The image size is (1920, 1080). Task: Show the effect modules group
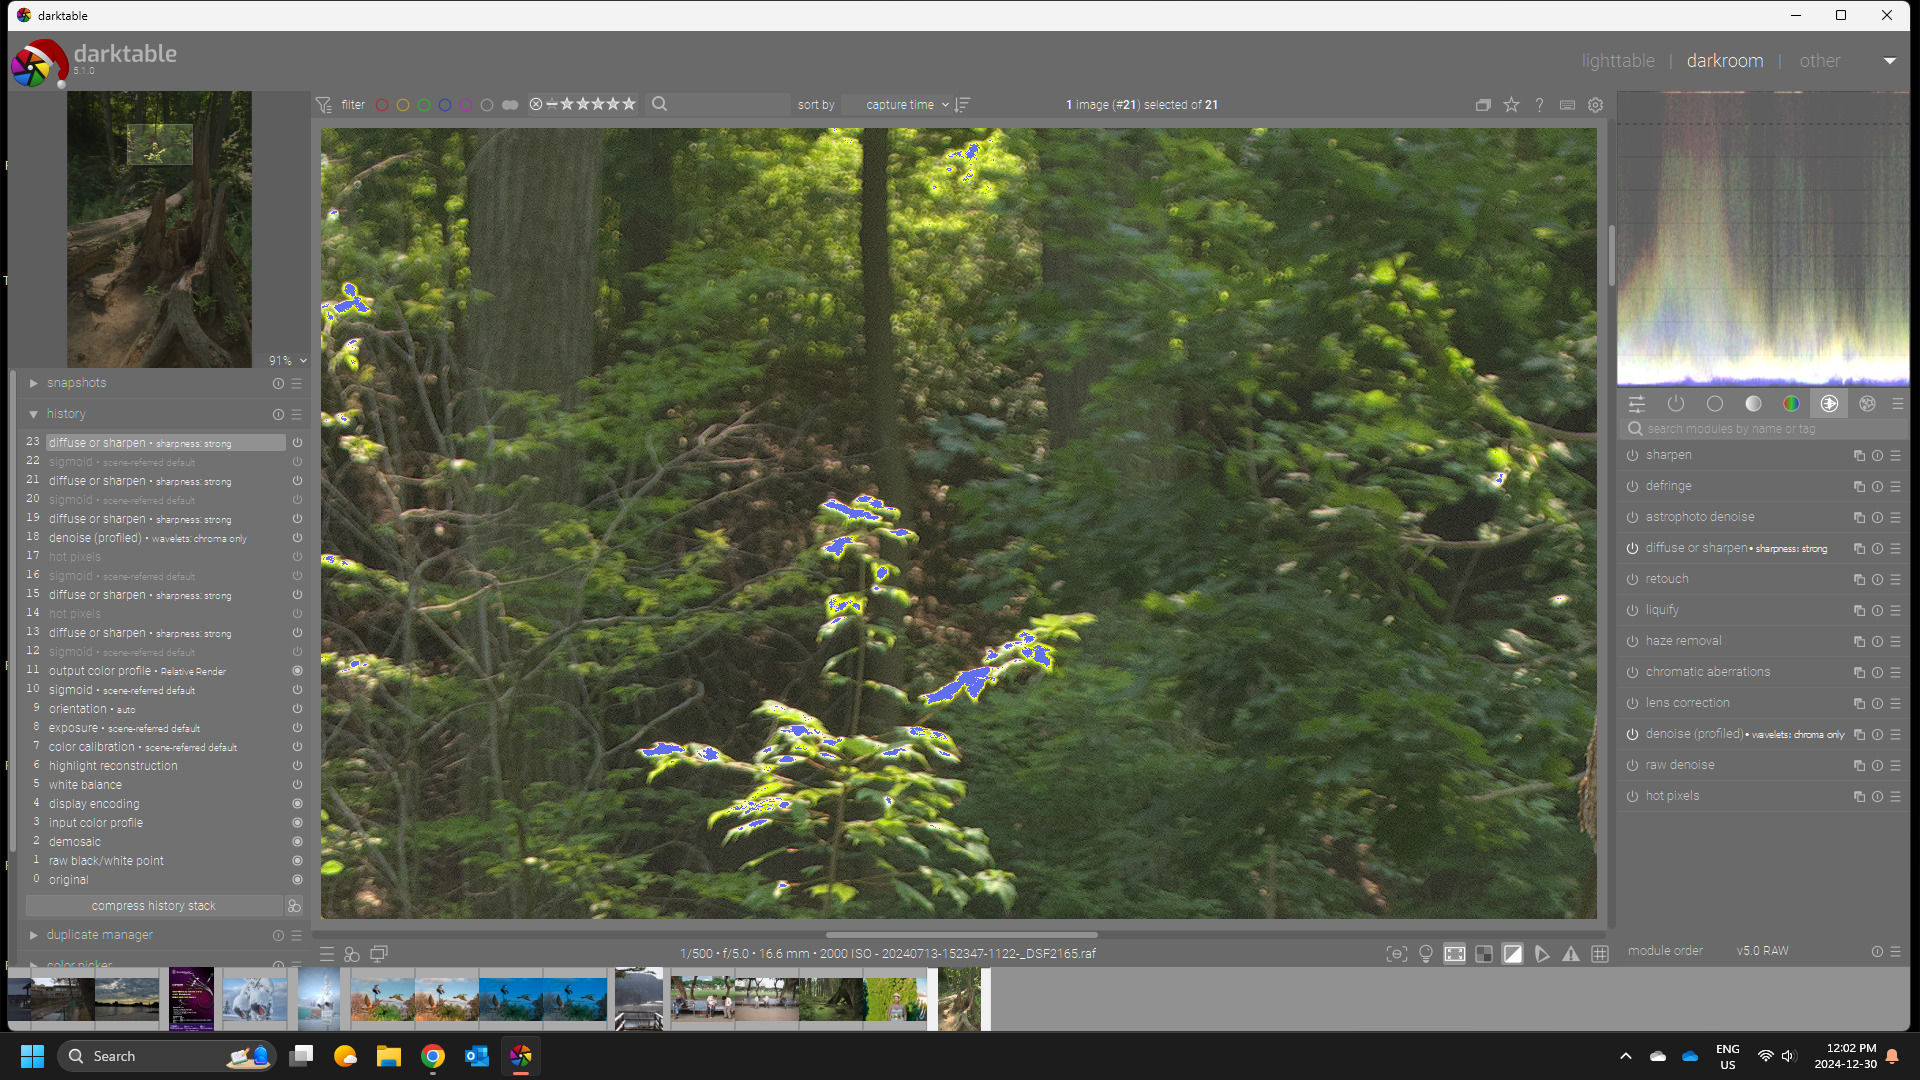1867,404
